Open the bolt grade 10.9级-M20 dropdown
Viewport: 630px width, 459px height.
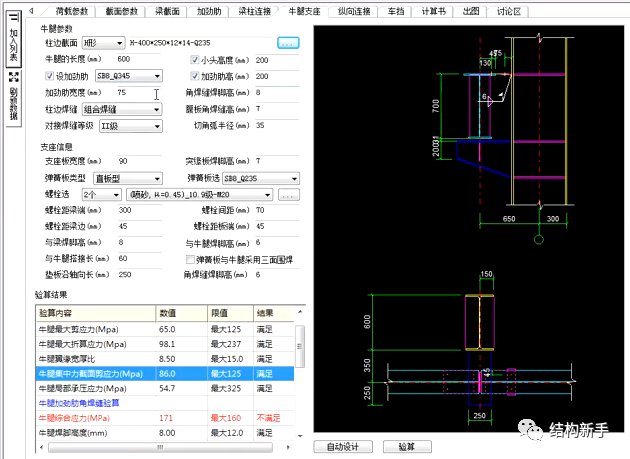(x=200, y=195)
